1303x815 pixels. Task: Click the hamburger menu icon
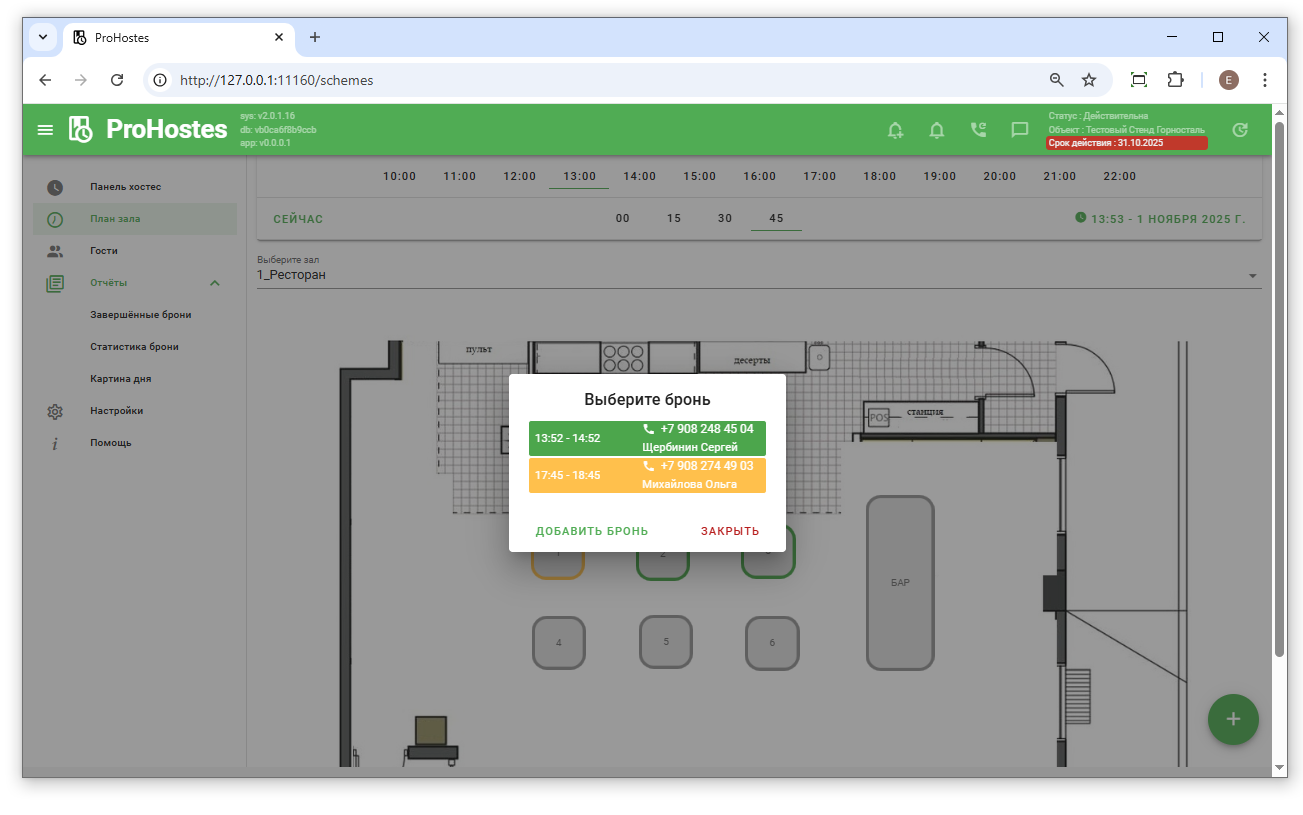coord(45,130)
